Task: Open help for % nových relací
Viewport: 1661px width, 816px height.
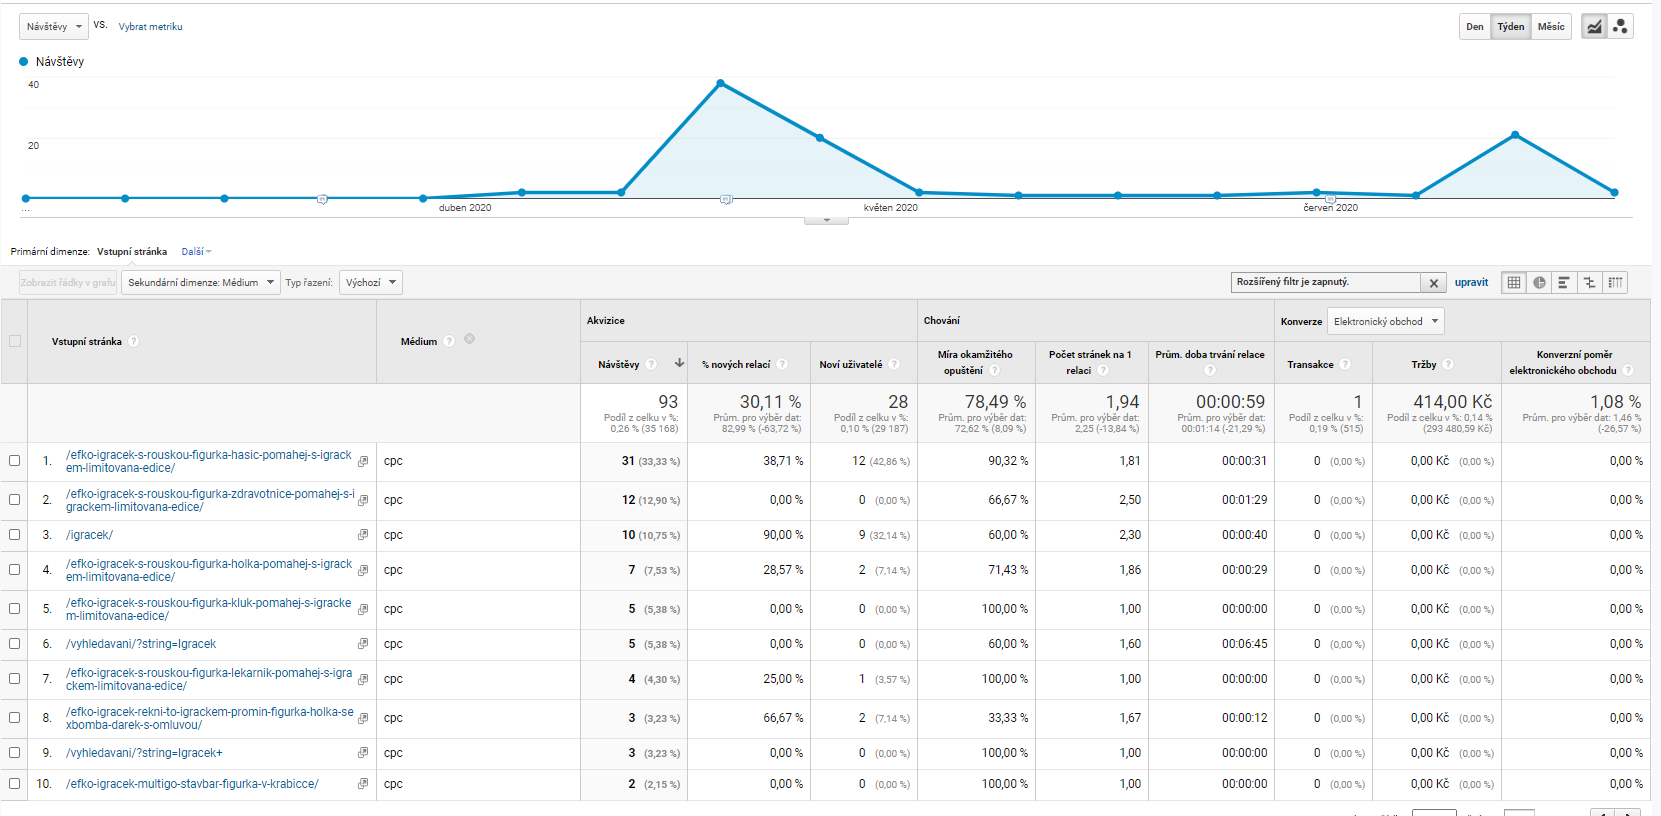Action: coord(782,364)
